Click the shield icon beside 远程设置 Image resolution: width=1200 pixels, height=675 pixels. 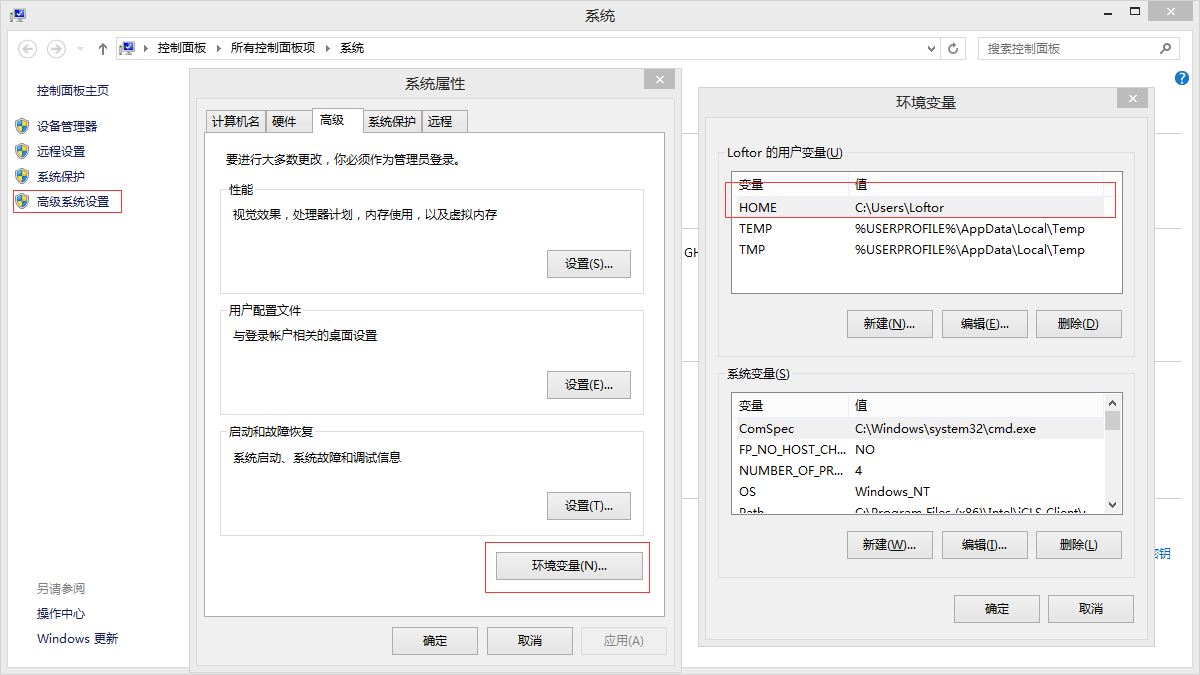tap(22, 151)
